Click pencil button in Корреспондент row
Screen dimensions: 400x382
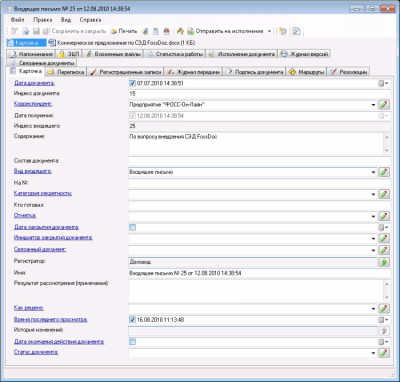click(384, 105)
